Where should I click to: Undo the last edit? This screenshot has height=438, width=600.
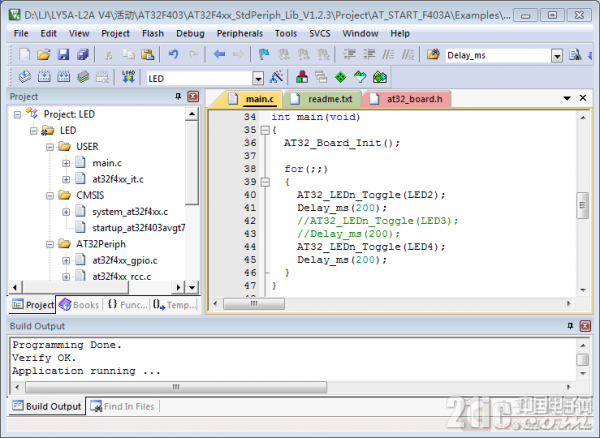[x=173, y=55]
